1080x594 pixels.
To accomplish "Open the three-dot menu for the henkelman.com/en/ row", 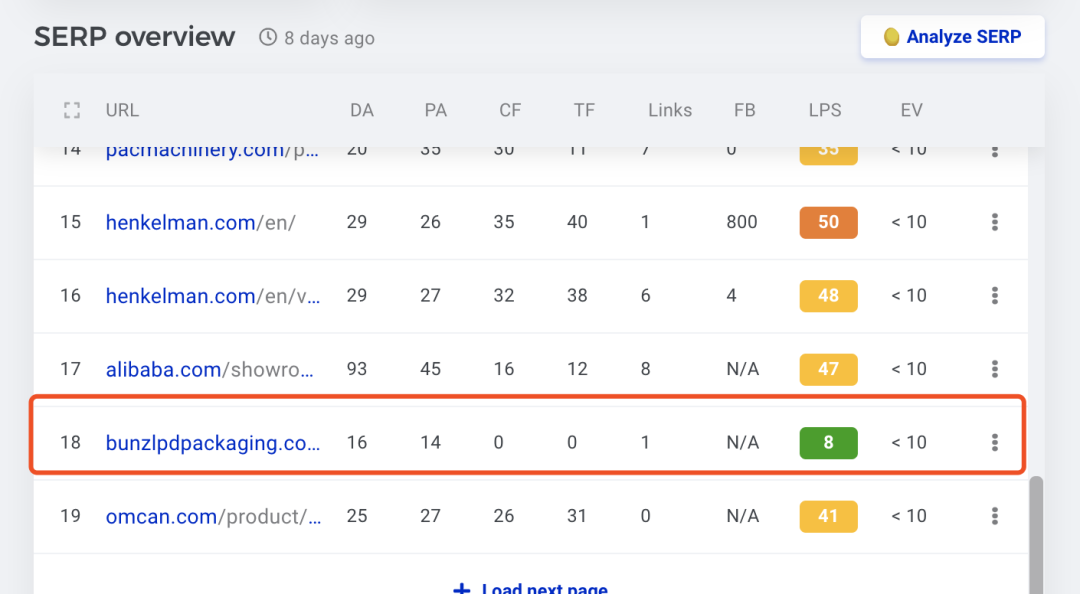I will coord(995,222).
